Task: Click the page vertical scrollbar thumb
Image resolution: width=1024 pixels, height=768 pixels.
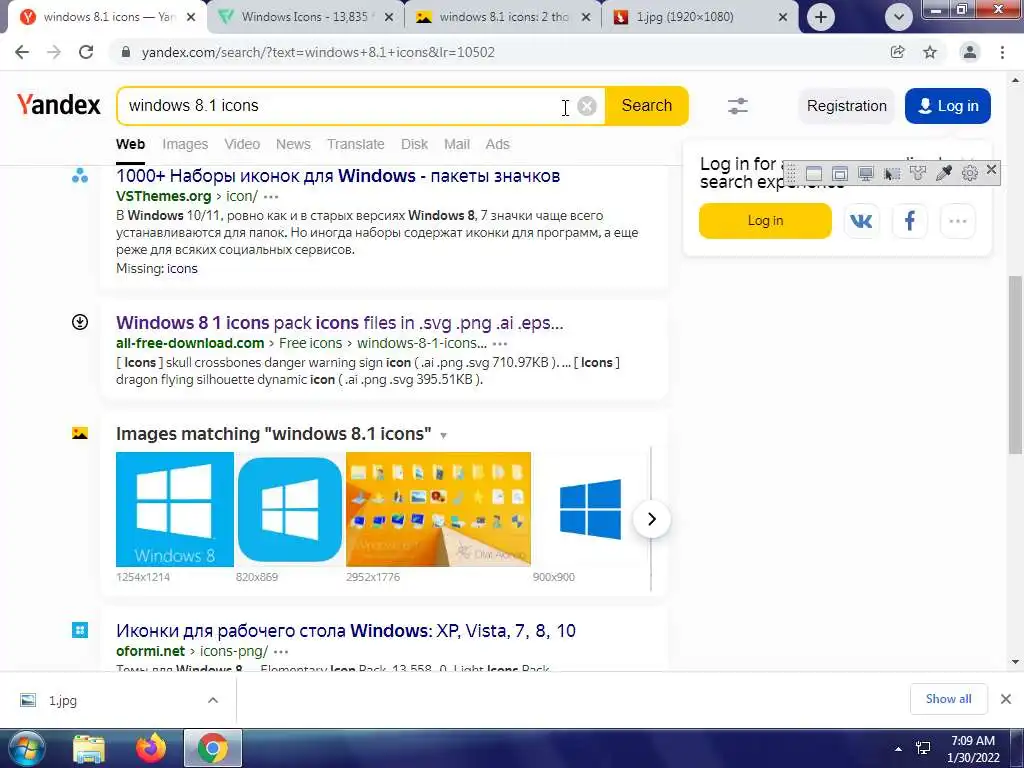Action: coord(1015,364)
